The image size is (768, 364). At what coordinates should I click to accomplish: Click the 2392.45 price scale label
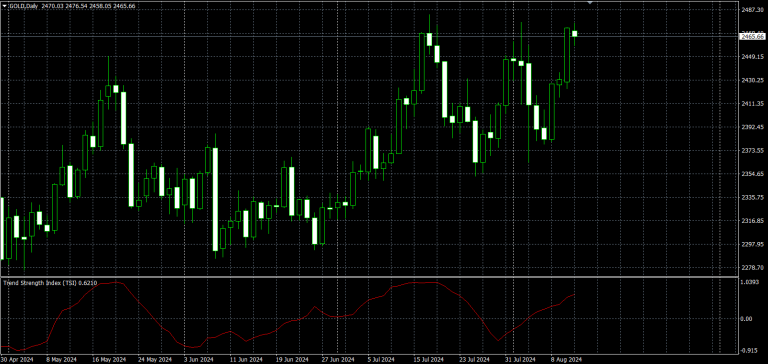click(x=753, y=127)
